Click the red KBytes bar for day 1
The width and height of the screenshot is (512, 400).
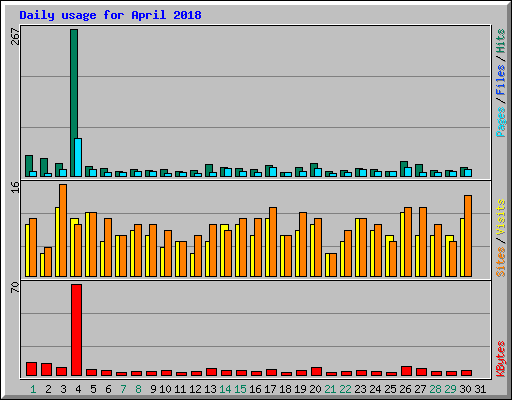(31, 369)
